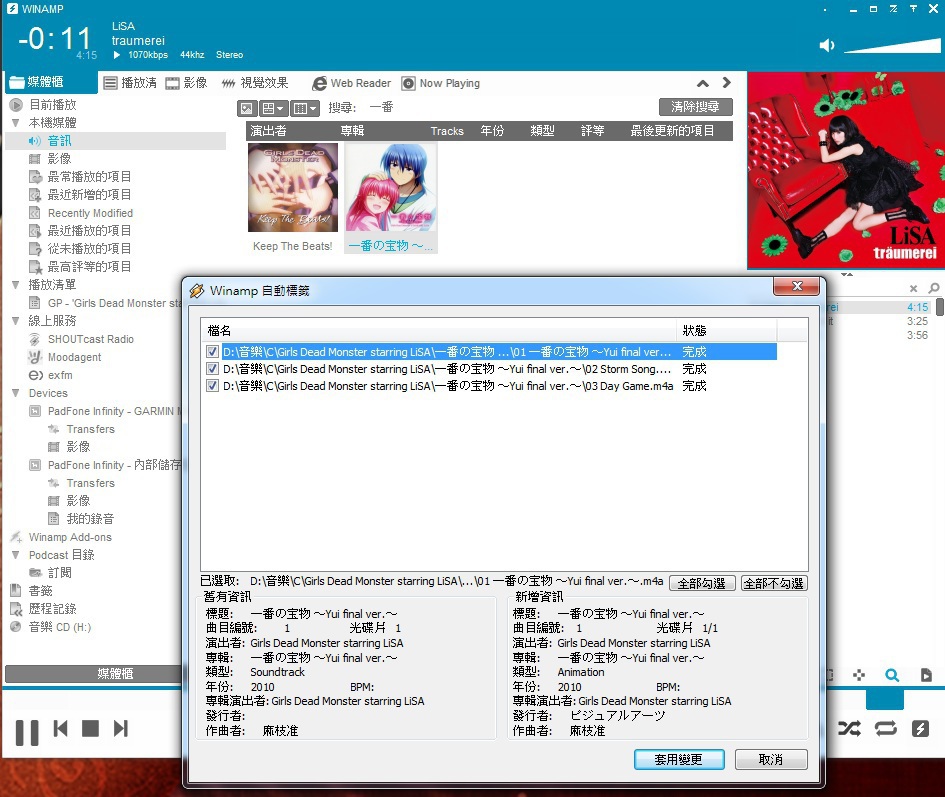Click the 全部不勾選 button

[x=774, y=584]
